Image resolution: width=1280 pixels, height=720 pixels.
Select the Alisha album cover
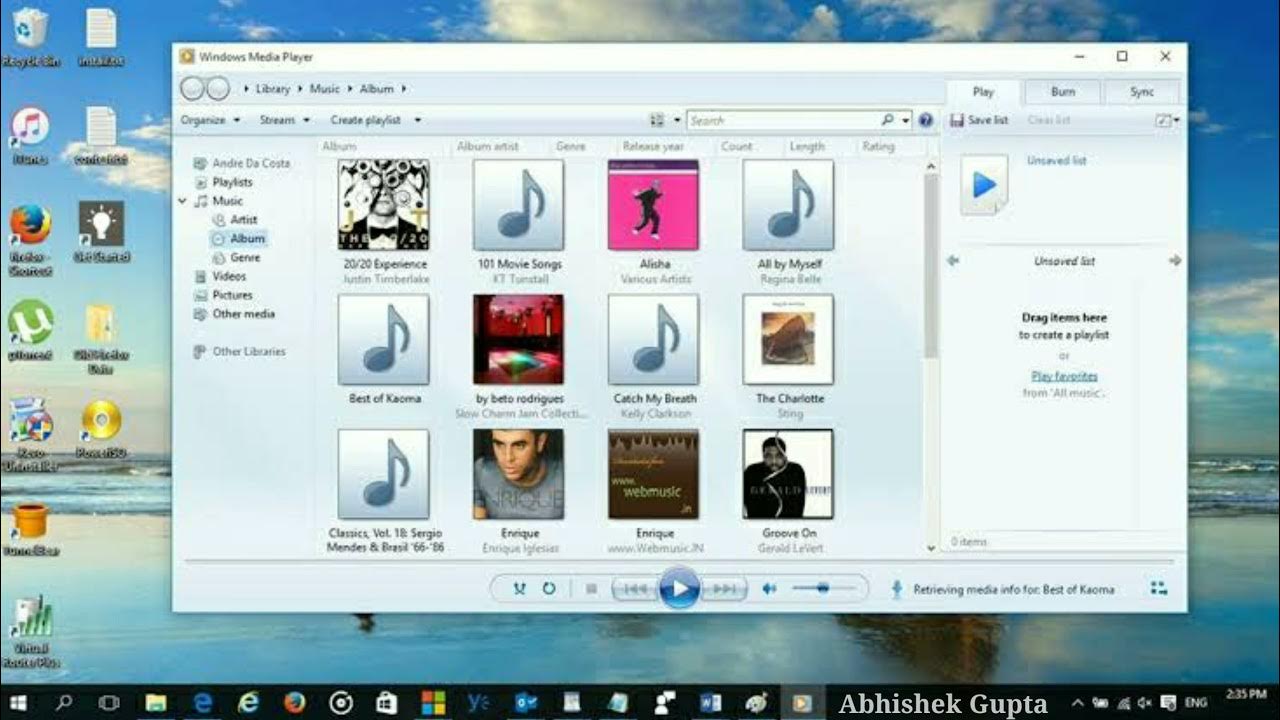click(653, 205)
